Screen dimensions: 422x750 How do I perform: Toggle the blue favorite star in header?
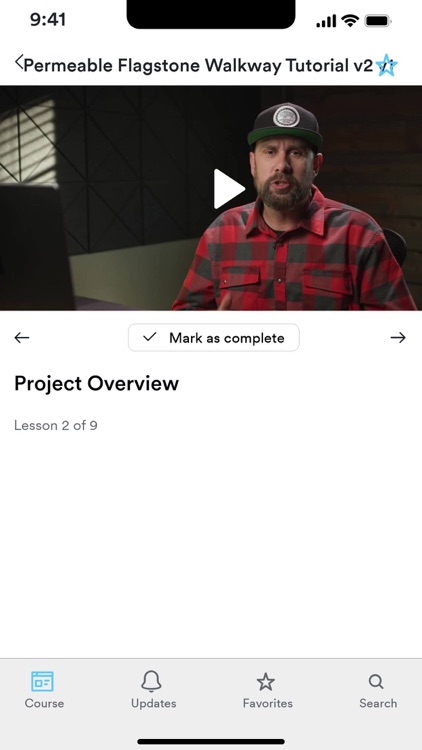pos(386,65)
